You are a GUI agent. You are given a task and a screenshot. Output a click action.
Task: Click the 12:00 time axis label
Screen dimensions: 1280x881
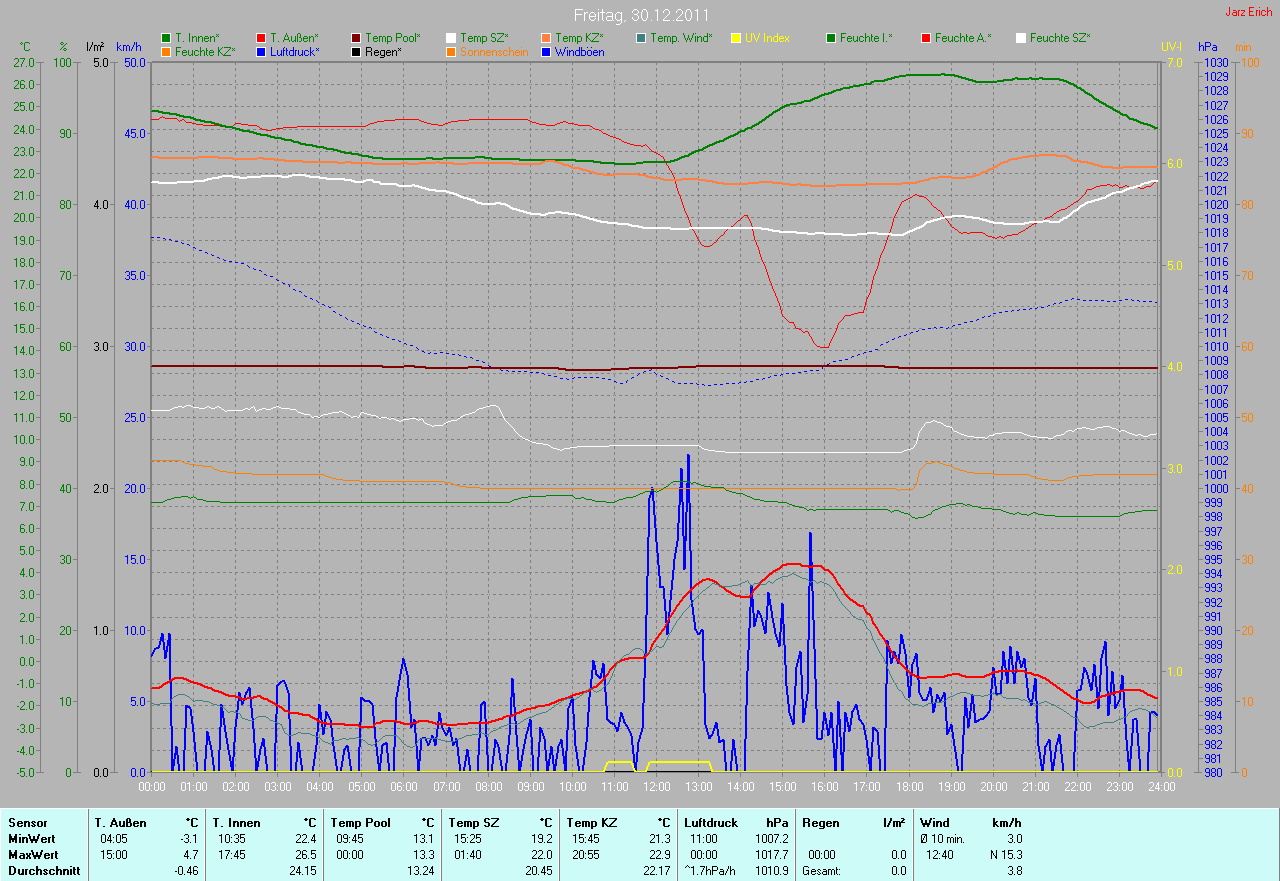point(656,787)
